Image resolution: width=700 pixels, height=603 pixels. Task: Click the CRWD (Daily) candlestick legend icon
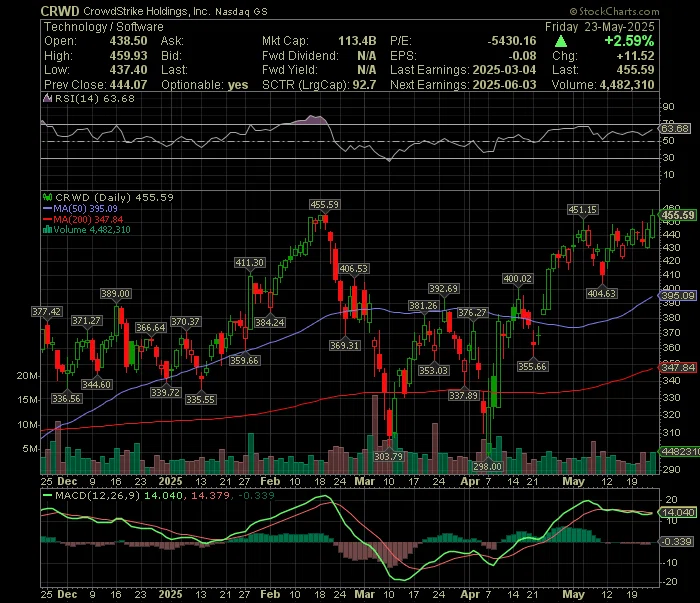pyautogui.click(x=47, y=197)
